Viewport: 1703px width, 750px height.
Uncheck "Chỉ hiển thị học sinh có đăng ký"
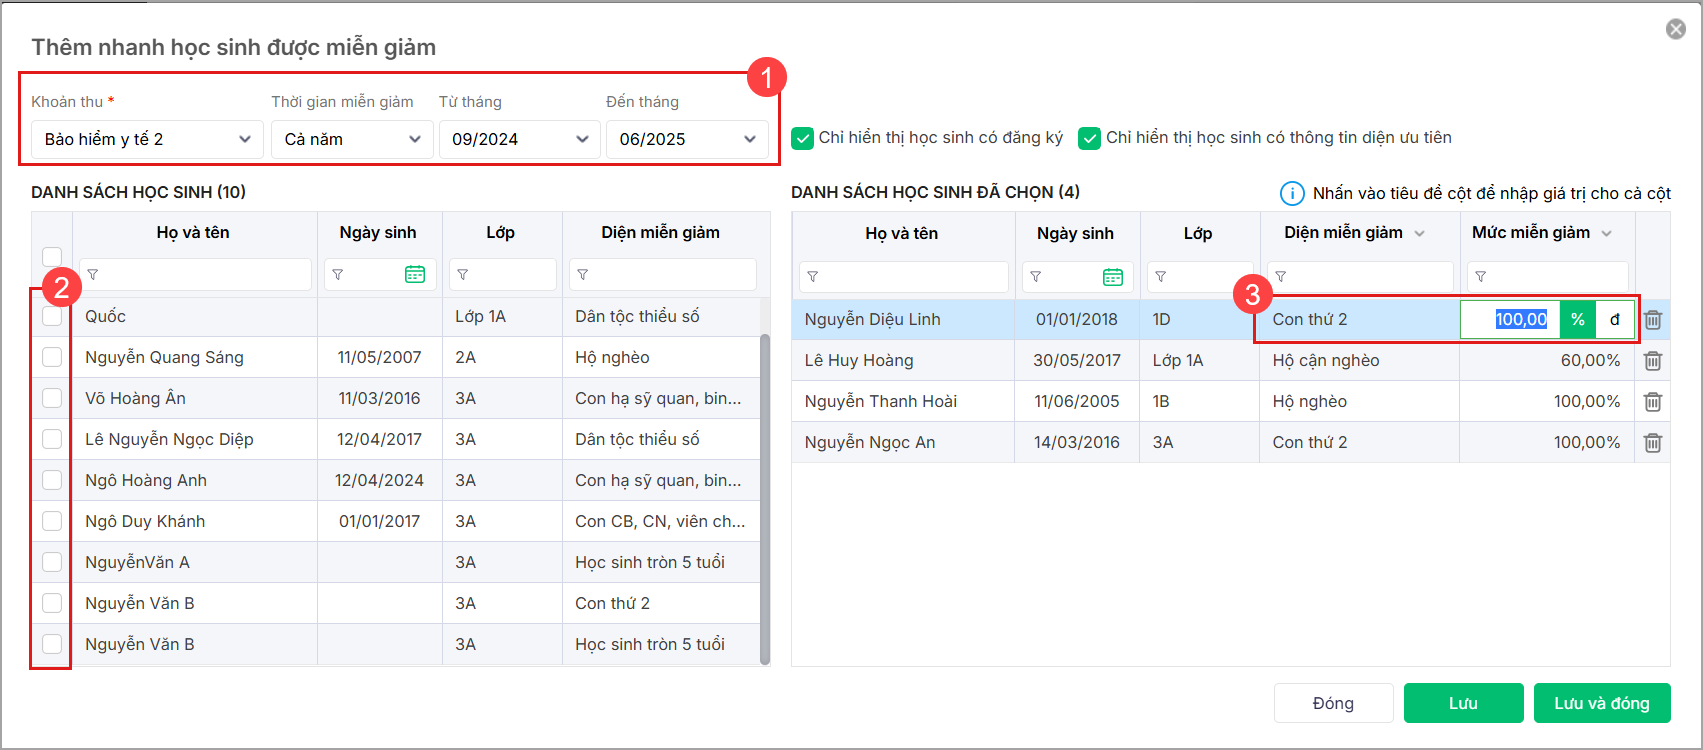(x=802, y=138)
